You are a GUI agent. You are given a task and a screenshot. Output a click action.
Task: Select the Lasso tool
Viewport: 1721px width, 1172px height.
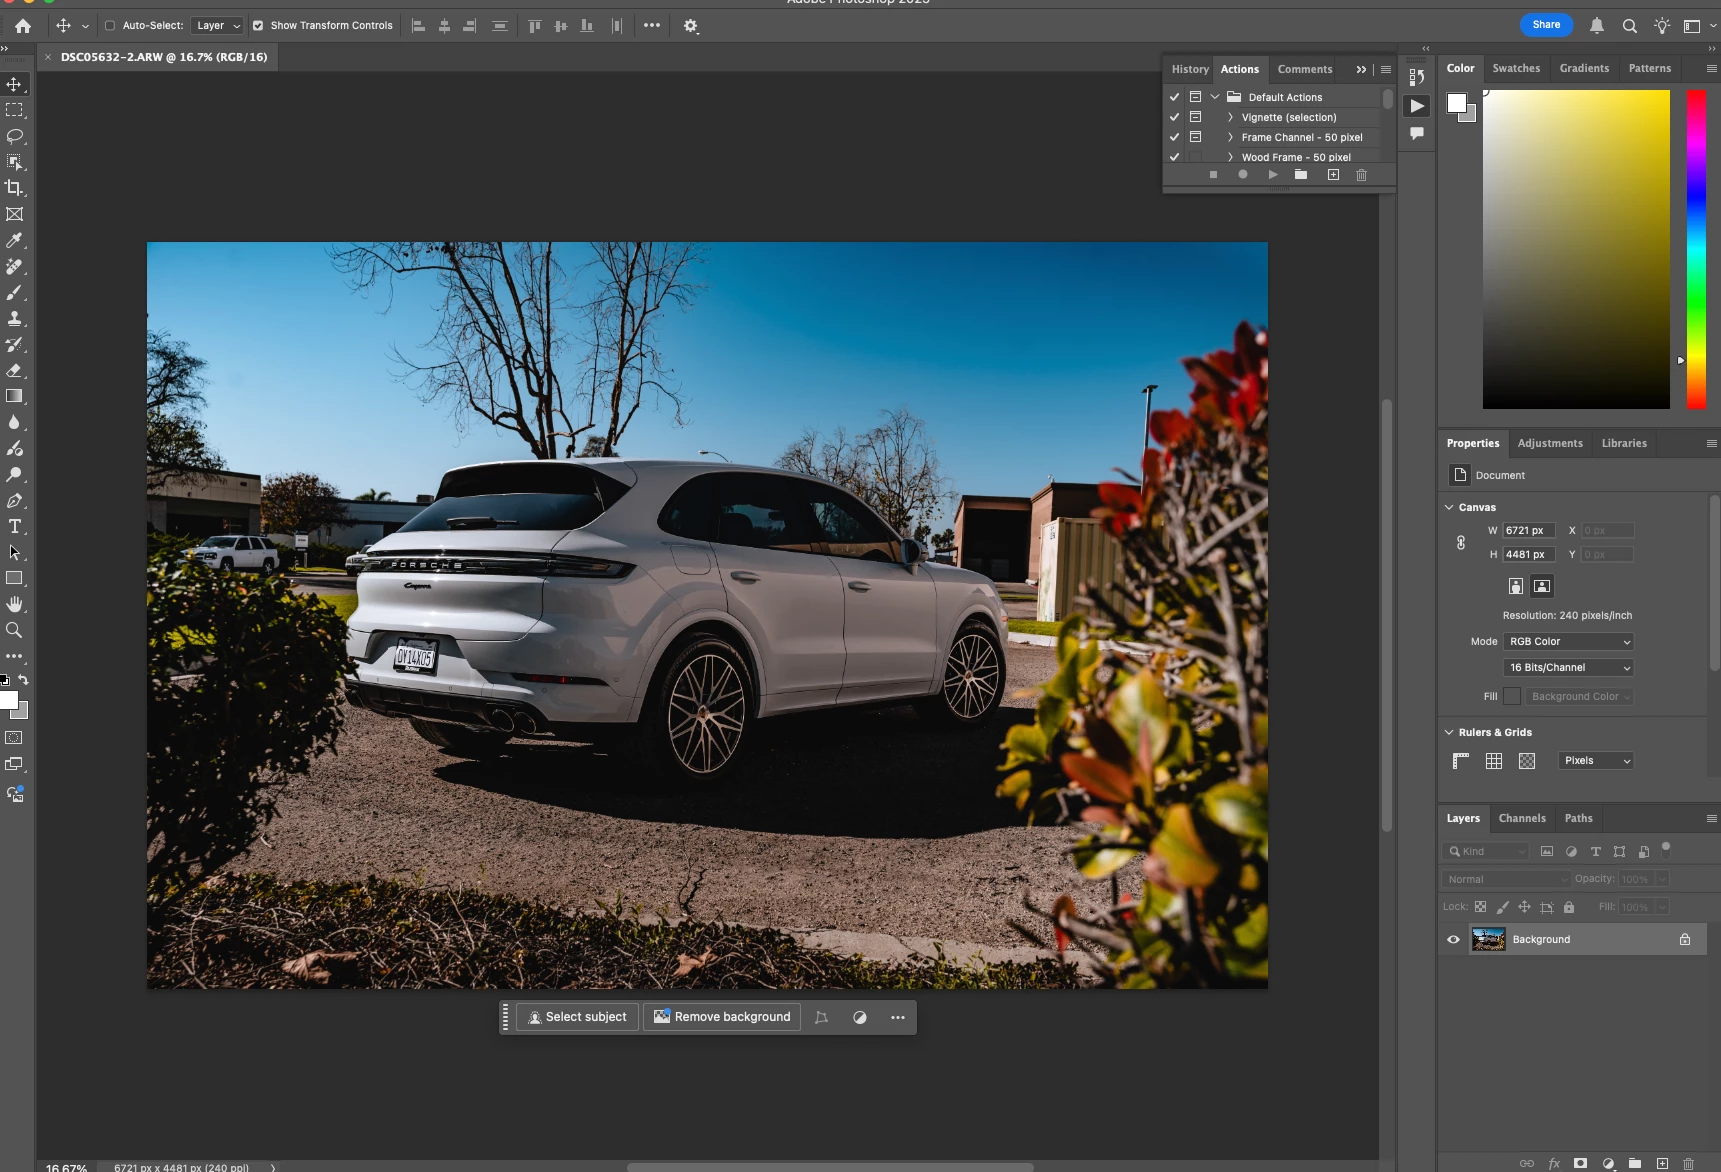pyautogui.click(x=14, y=136)
